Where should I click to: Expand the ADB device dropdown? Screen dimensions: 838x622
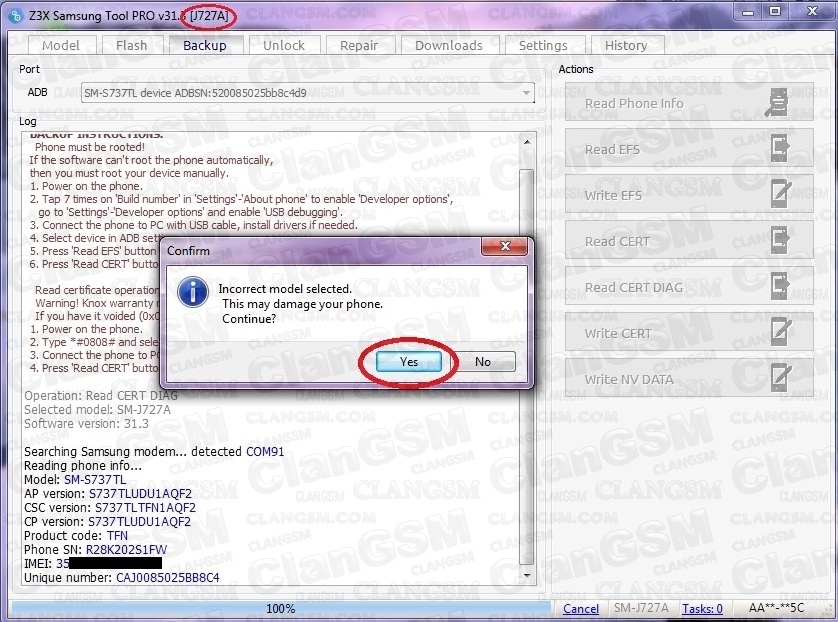pos(526,93)
